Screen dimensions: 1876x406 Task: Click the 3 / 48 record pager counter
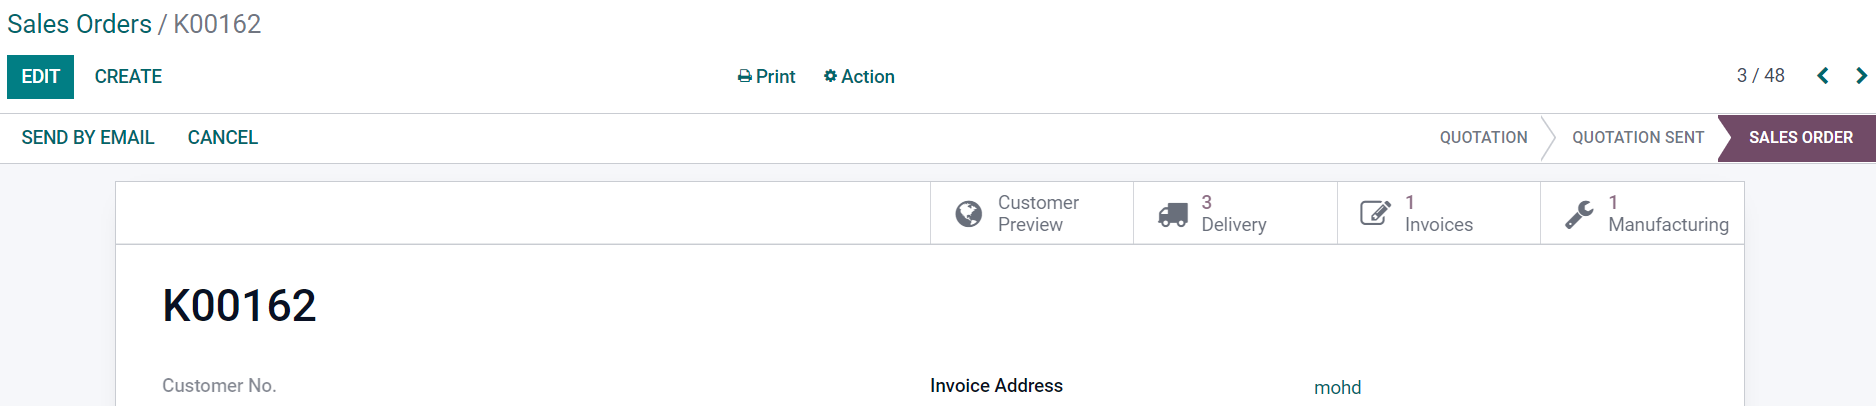pyautogui.click(x=1760, y=76)
